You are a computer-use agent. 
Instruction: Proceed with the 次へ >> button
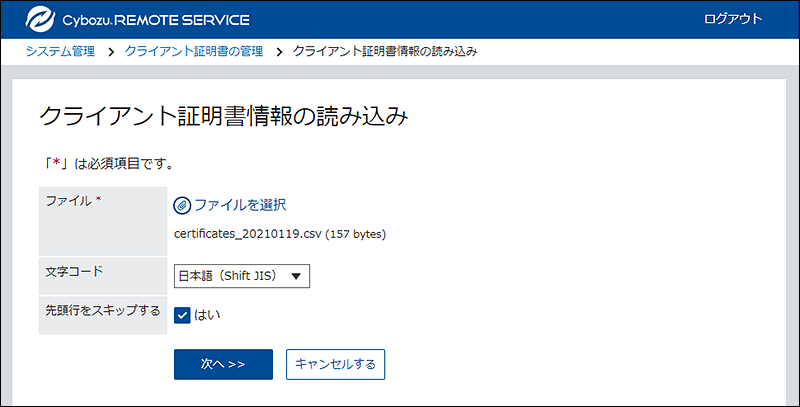pos(223,364)
